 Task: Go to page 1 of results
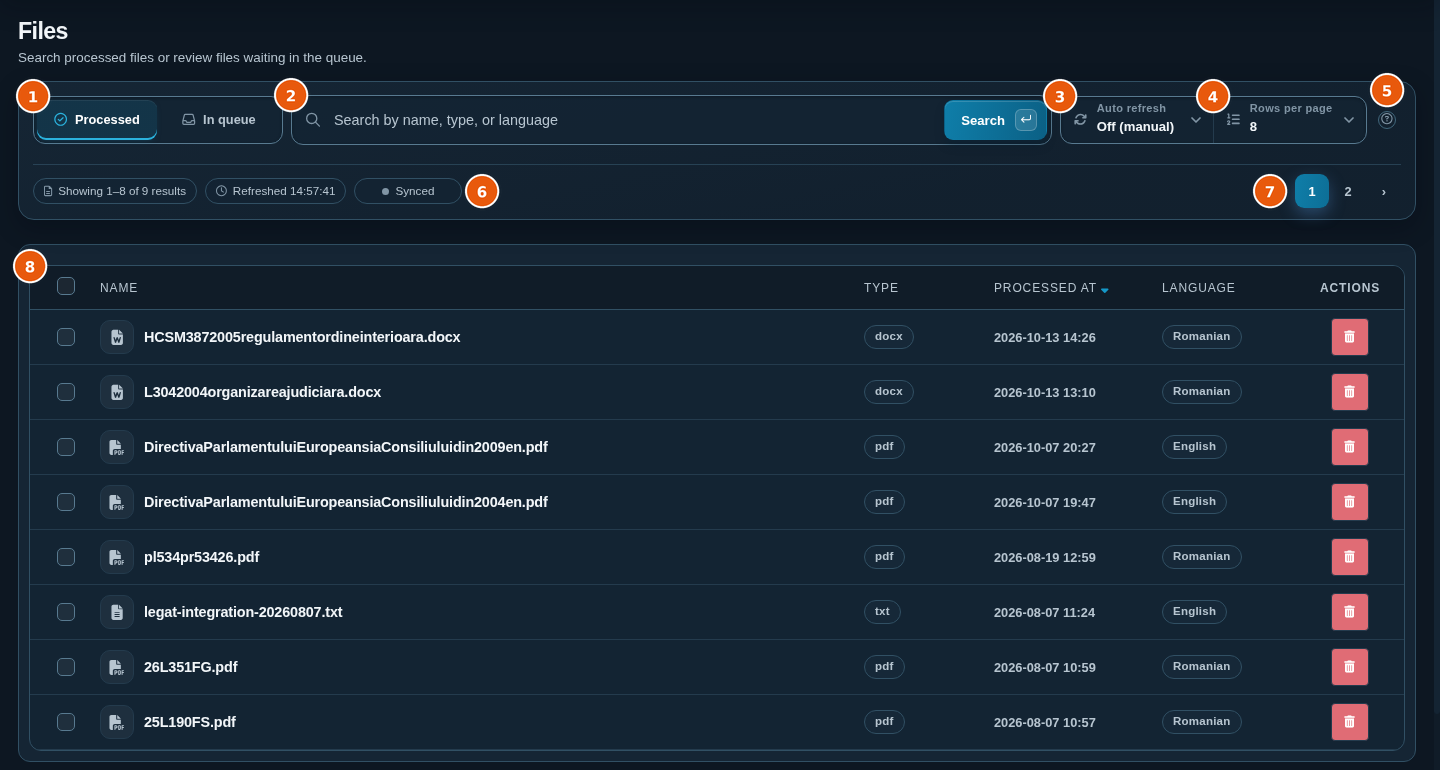1312,191
